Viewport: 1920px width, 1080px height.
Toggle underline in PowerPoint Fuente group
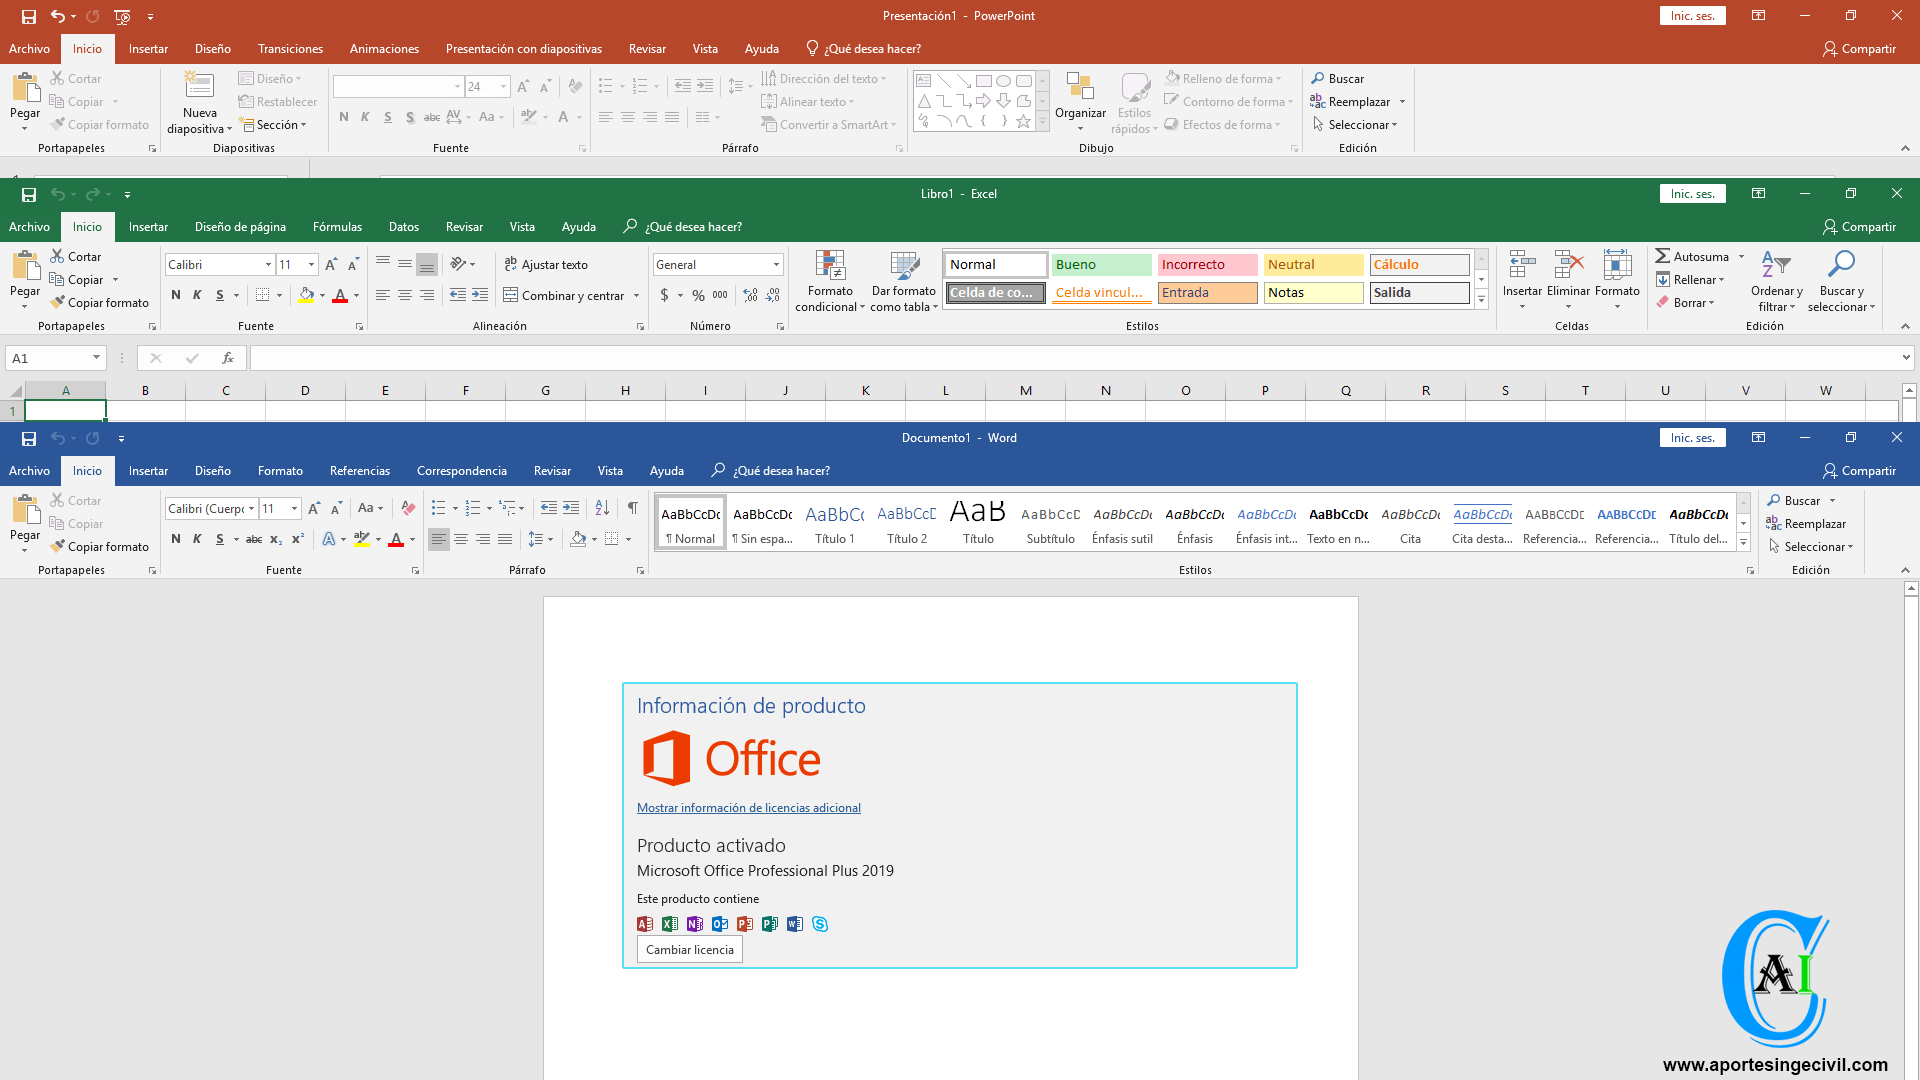click(x=387, y=117)
